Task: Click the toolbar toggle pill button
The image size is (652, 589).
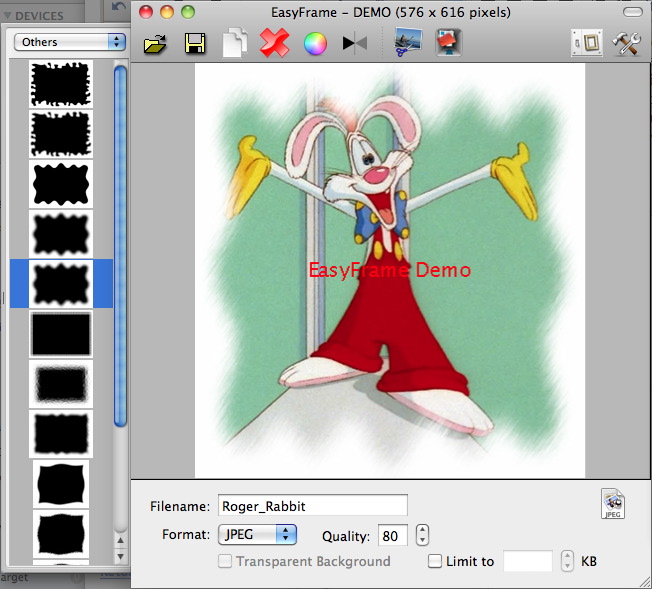Action: pyautogui.click(x=632, y=12)
